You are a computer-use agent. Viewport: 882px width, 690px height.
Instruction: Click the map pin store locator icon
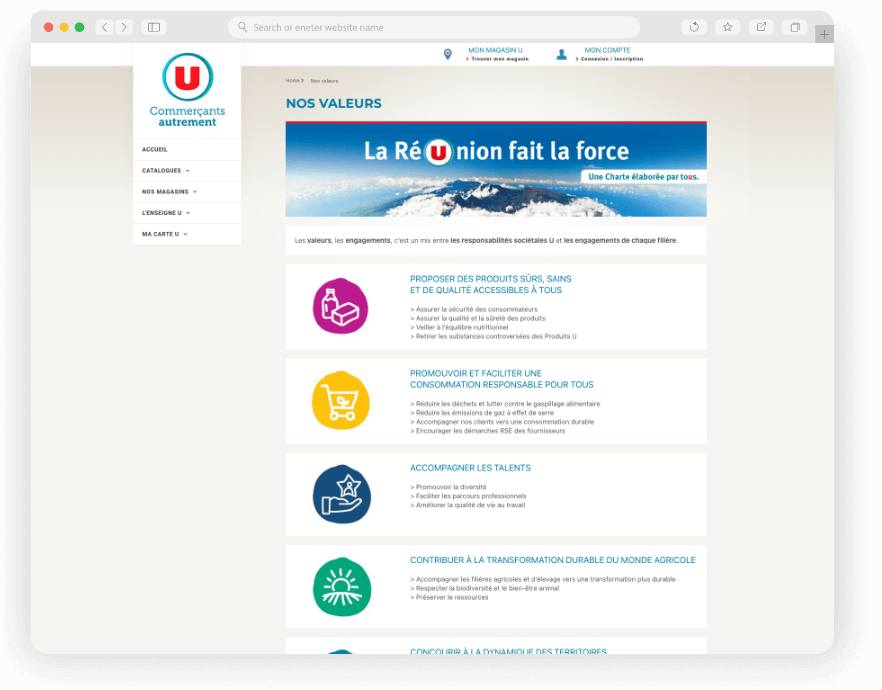point(448,54)
